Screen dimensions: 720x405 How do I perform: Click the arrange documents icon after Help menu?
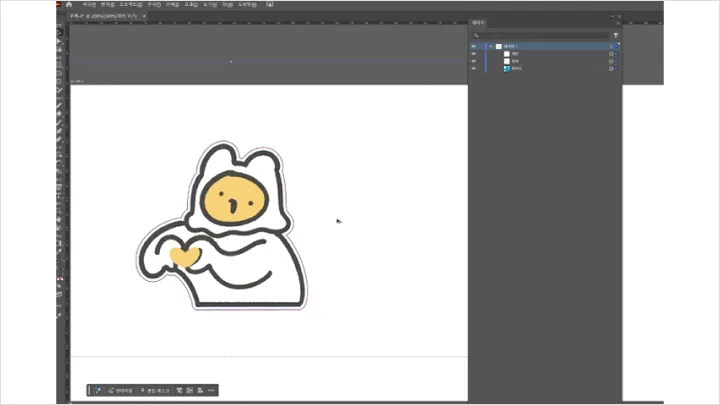click(270, 5)
